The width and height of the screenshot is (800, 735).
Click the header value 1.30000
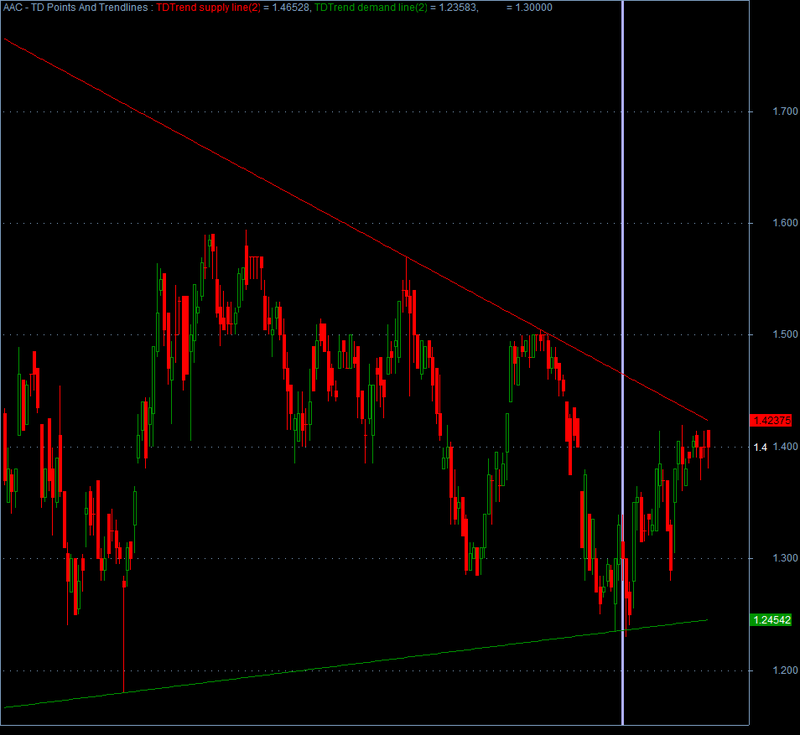click(x=534, y=8)
